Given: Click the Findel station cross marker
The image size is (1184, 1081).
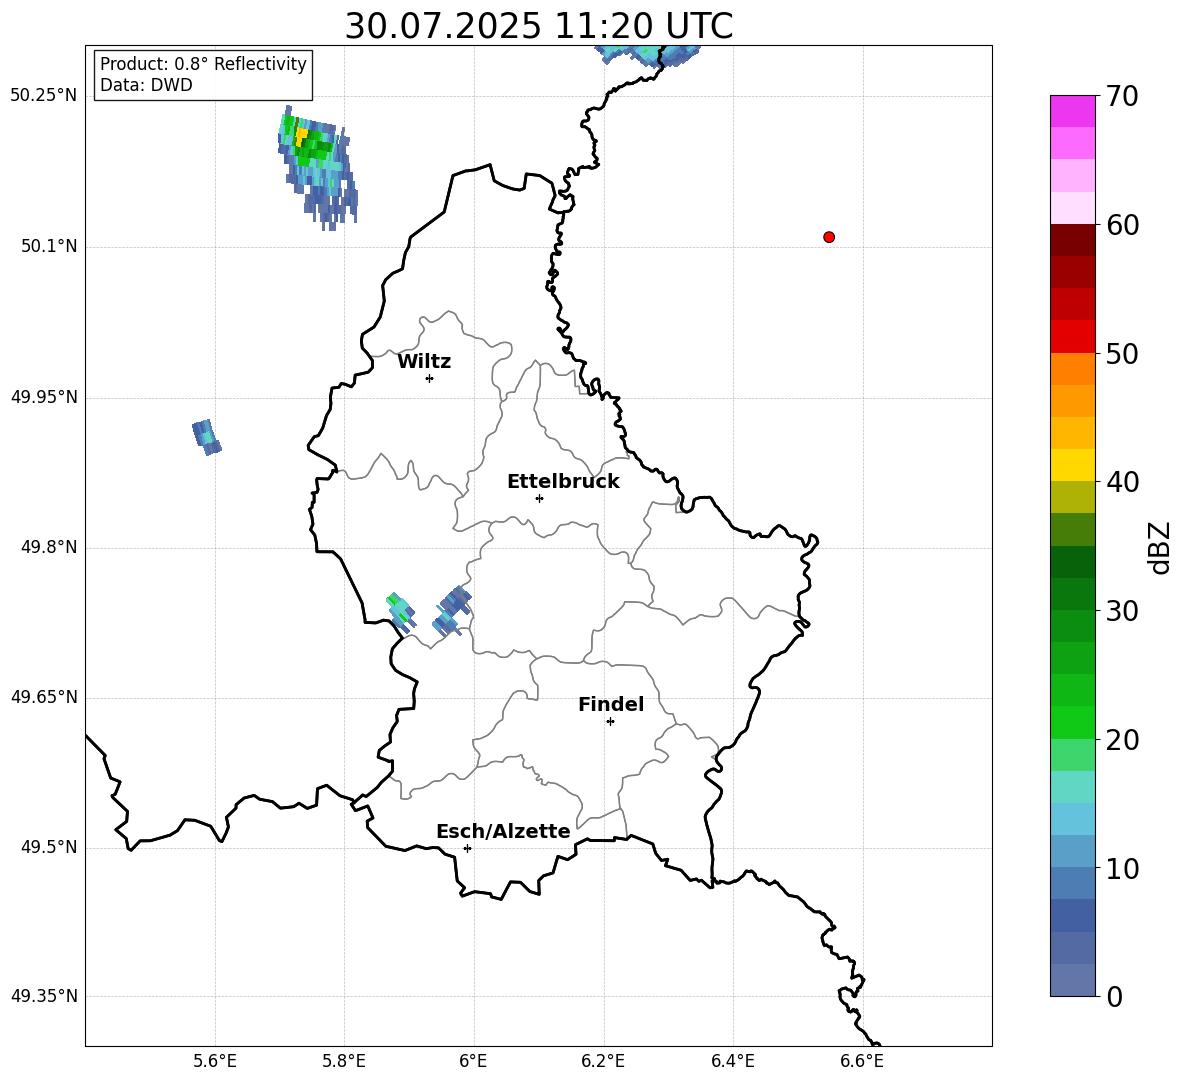Looking at the screenshot, I should tap(610, 722).
